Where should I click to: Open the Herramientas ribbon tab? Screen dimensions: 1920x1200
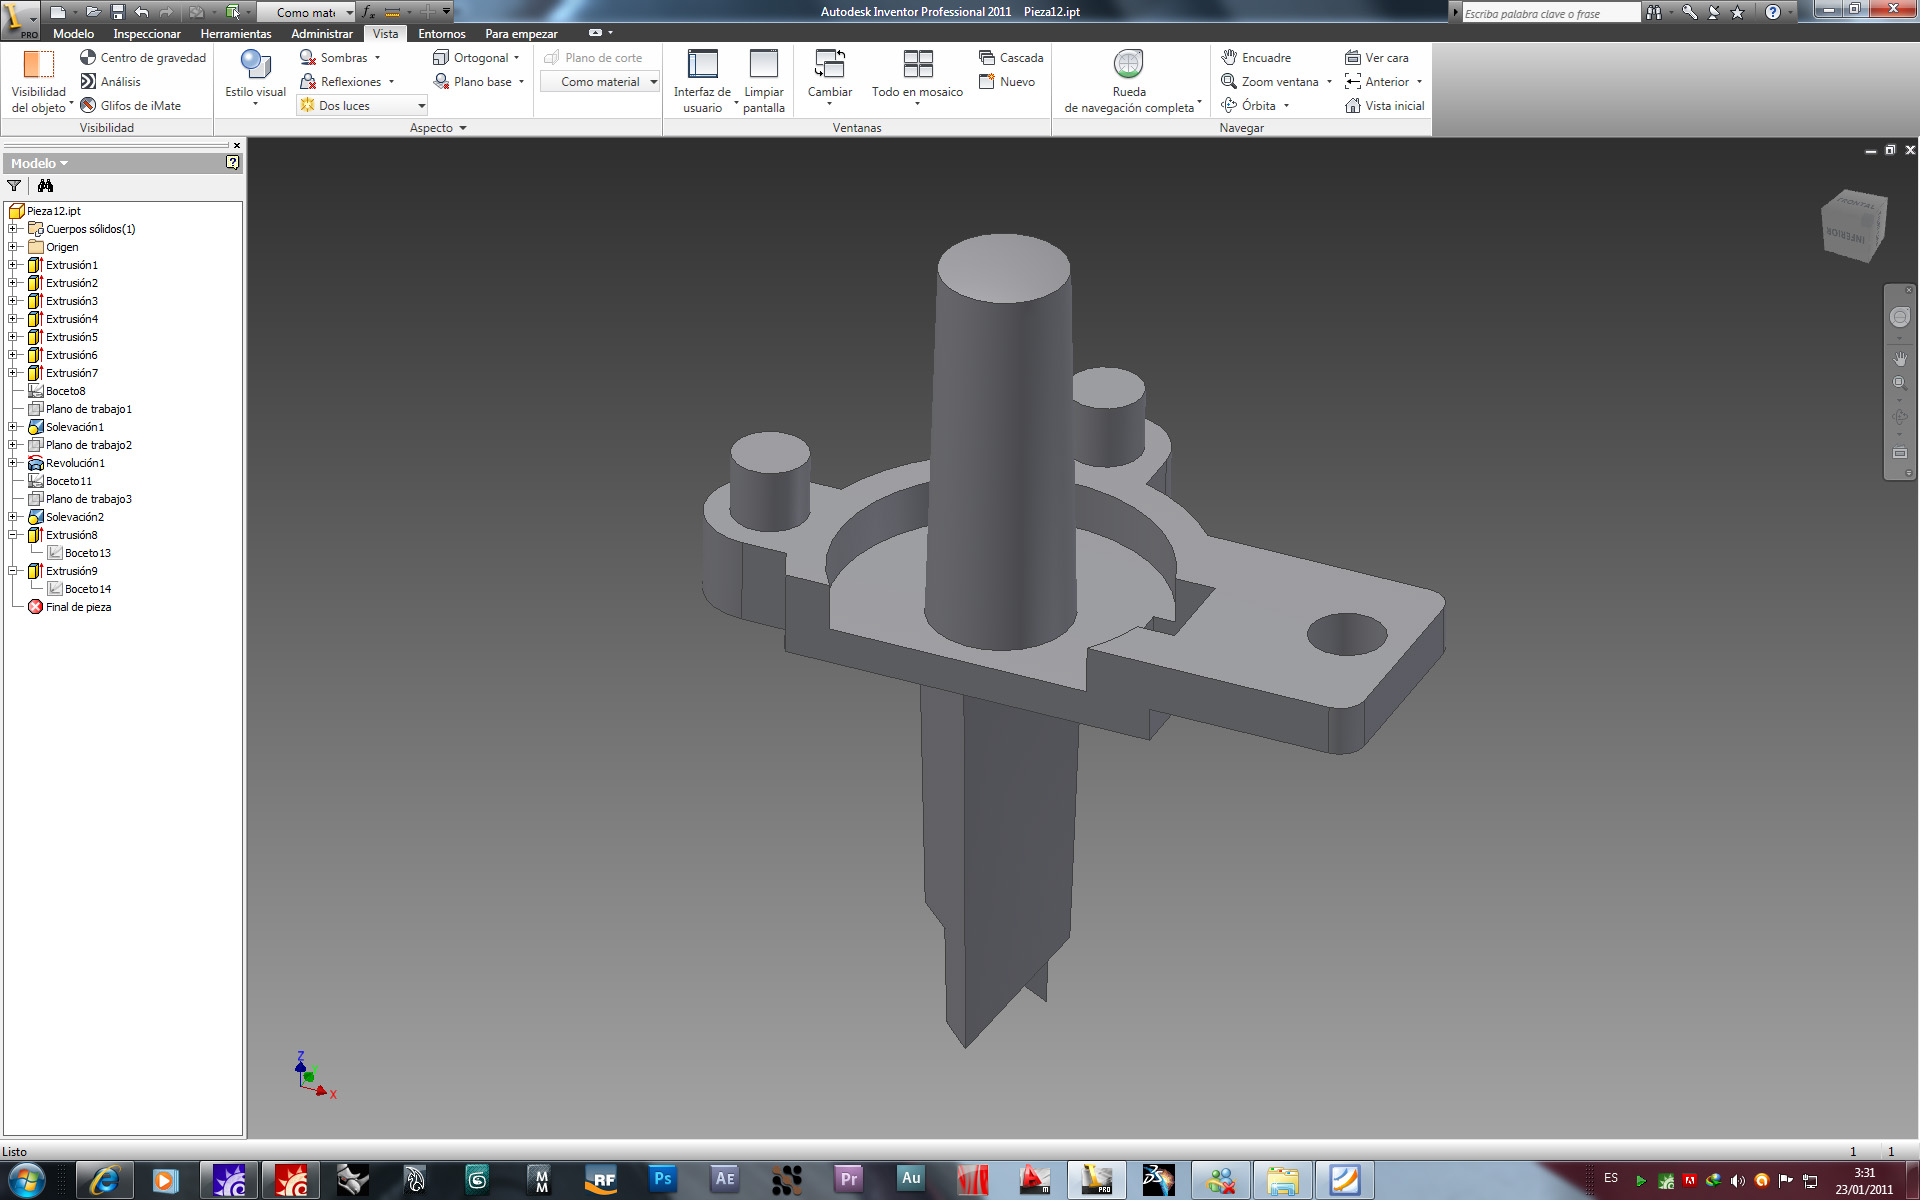(236, 34)
